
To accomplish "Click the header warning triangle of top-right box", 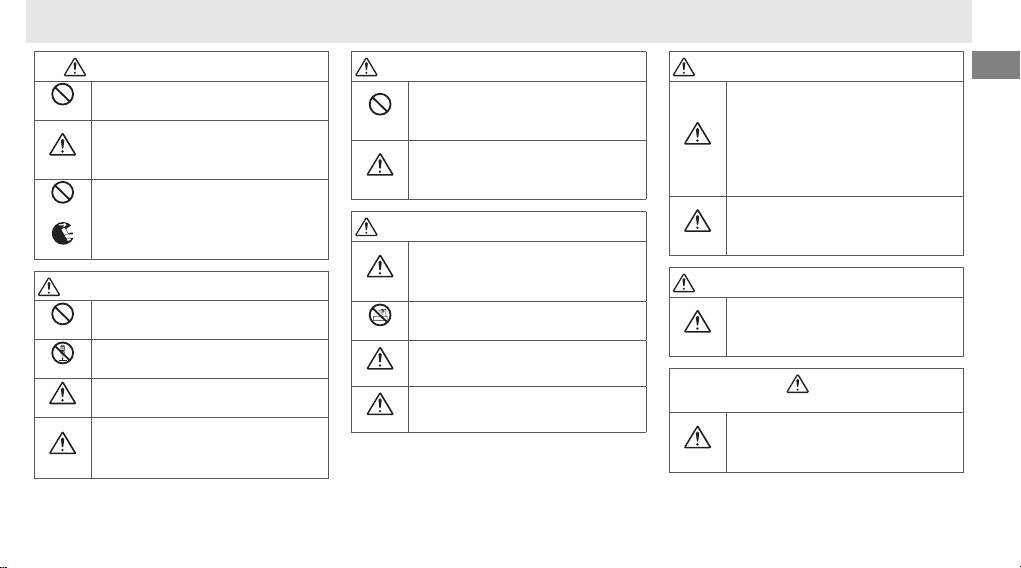I will 684,68.
